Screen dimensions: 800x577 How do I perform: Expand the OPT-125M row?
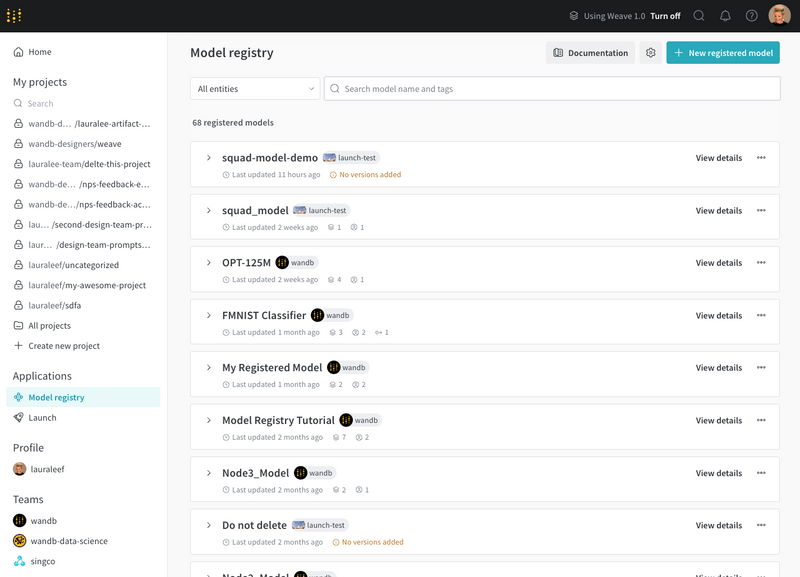click(x=209, y=263)
